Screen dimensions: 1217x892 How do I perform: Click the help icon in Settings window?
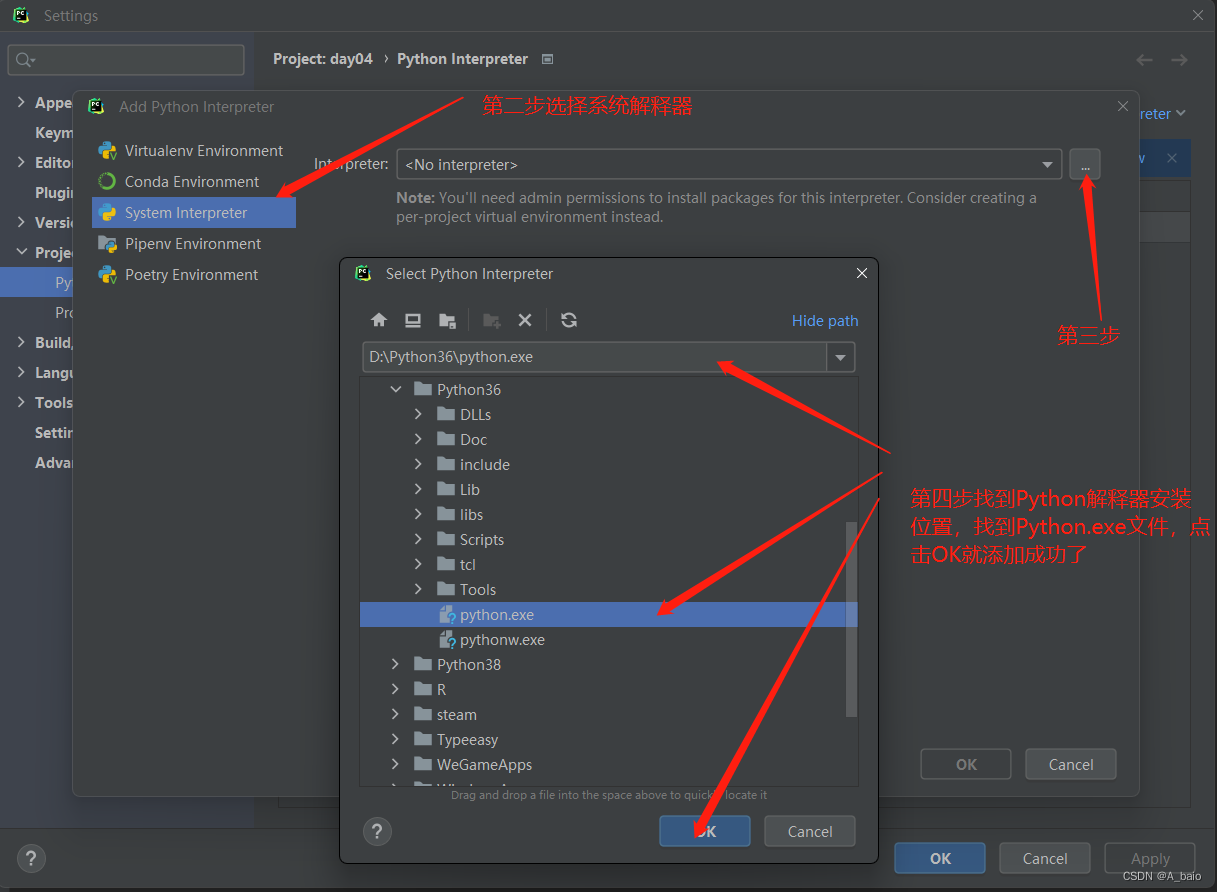click(x=31, y=858)
